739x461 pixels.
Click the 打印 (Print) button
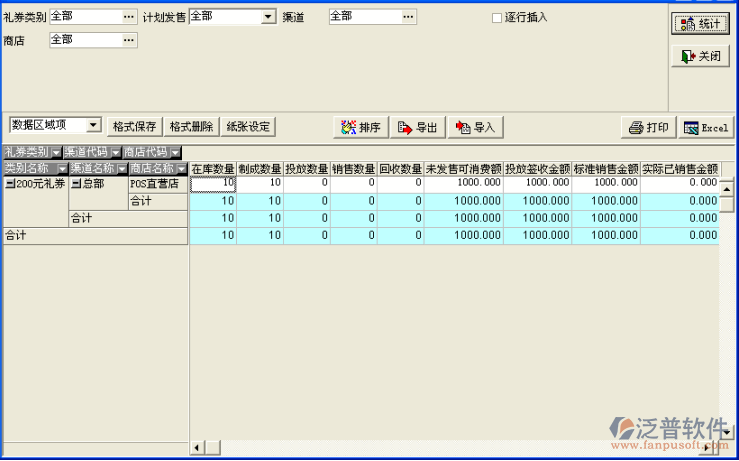[648, 127]
